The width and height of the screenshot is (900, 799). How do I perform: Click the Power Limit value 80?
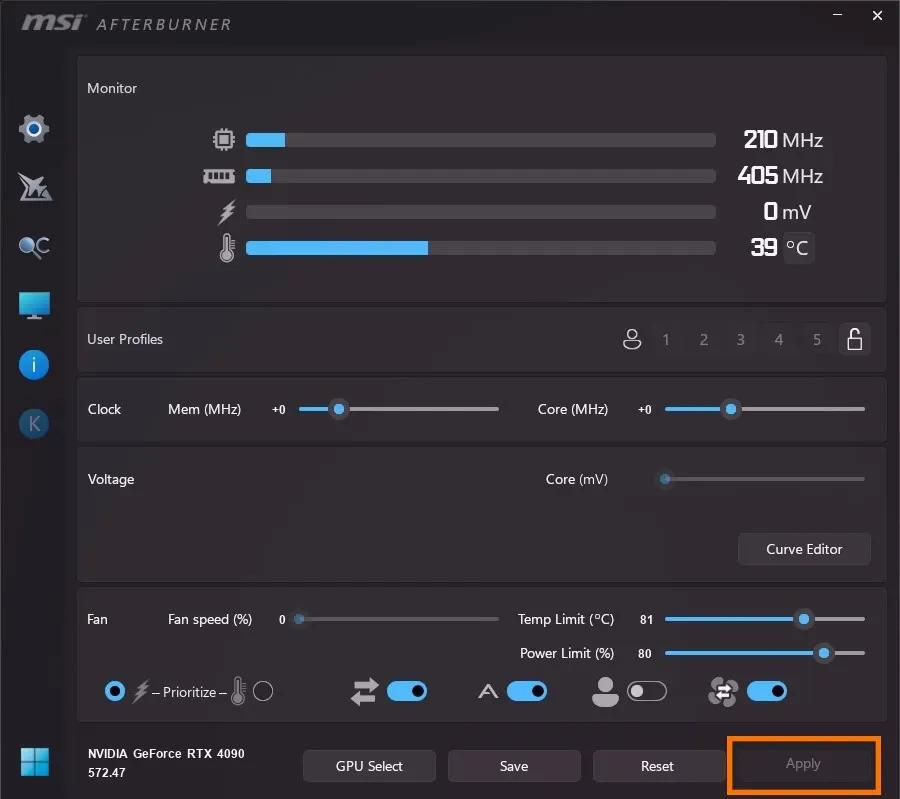pyautogui.click(x=645, y=653)
